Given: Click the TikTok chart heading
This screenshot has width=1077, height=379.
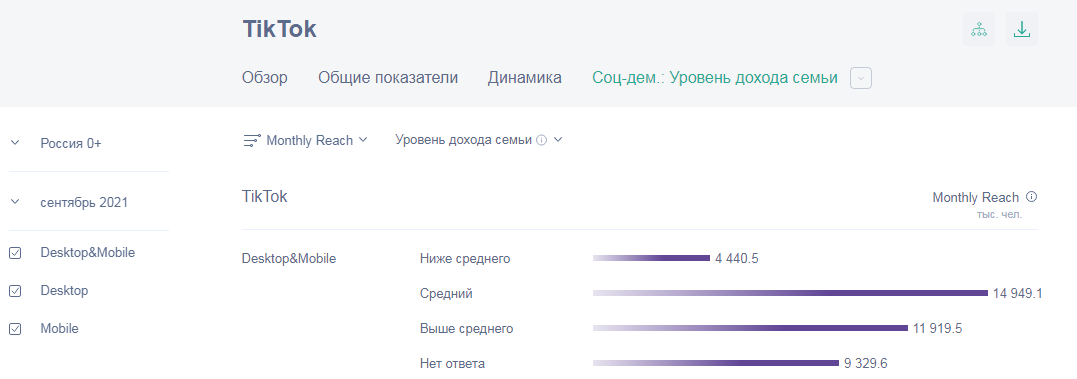Looking at the screenshot, I should pyautogui.click(x=264, y=197).
